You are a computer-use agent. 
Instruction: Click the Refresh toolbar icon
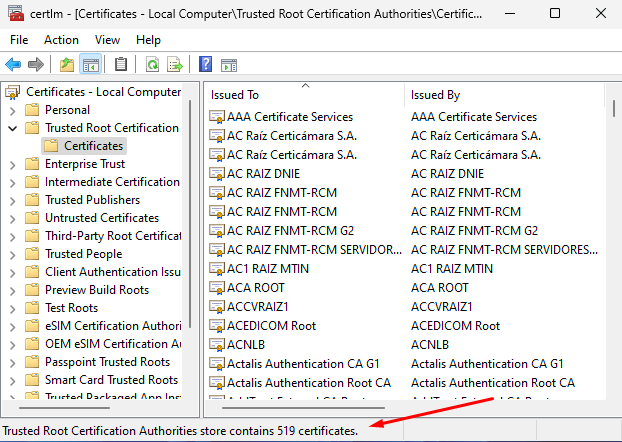[x=152, y=64]
